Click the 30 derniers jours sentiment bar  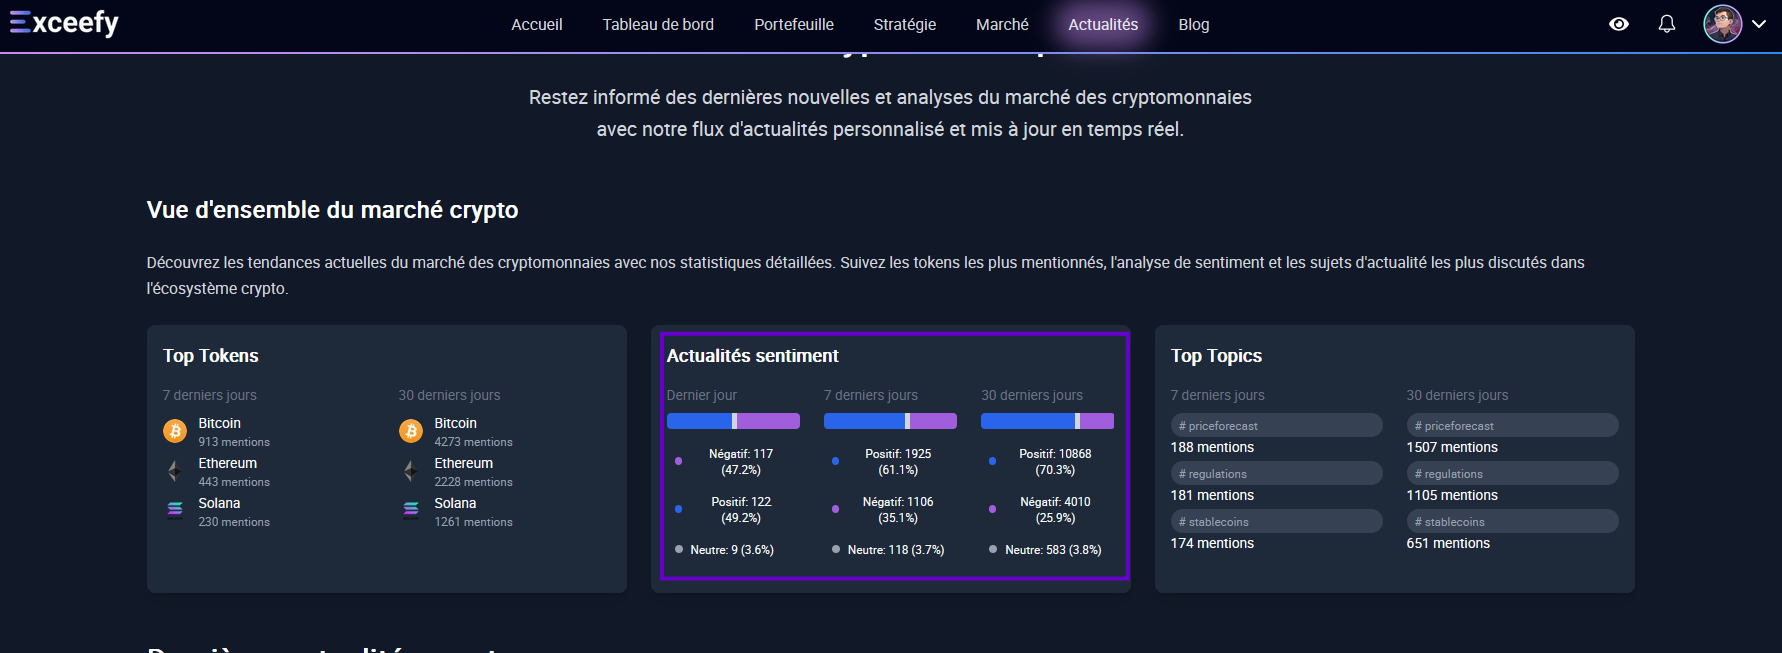1047,421
